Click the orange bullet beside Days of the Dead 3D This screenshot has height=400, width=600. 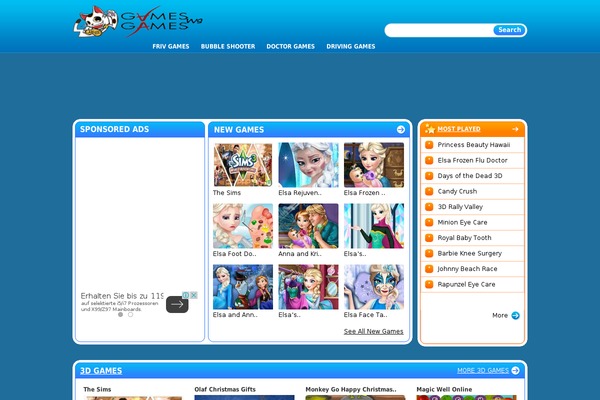(x=429, y=176)
